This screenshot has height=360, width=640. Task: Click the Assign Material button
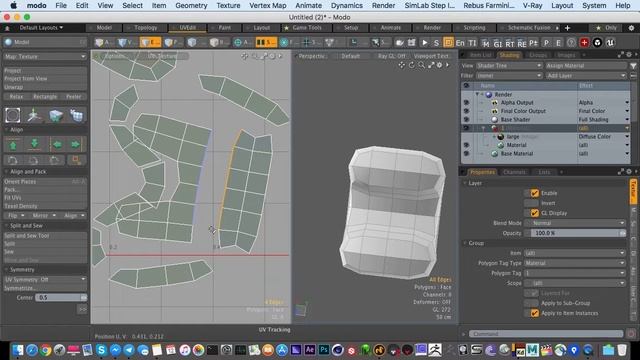pos(586,65)
